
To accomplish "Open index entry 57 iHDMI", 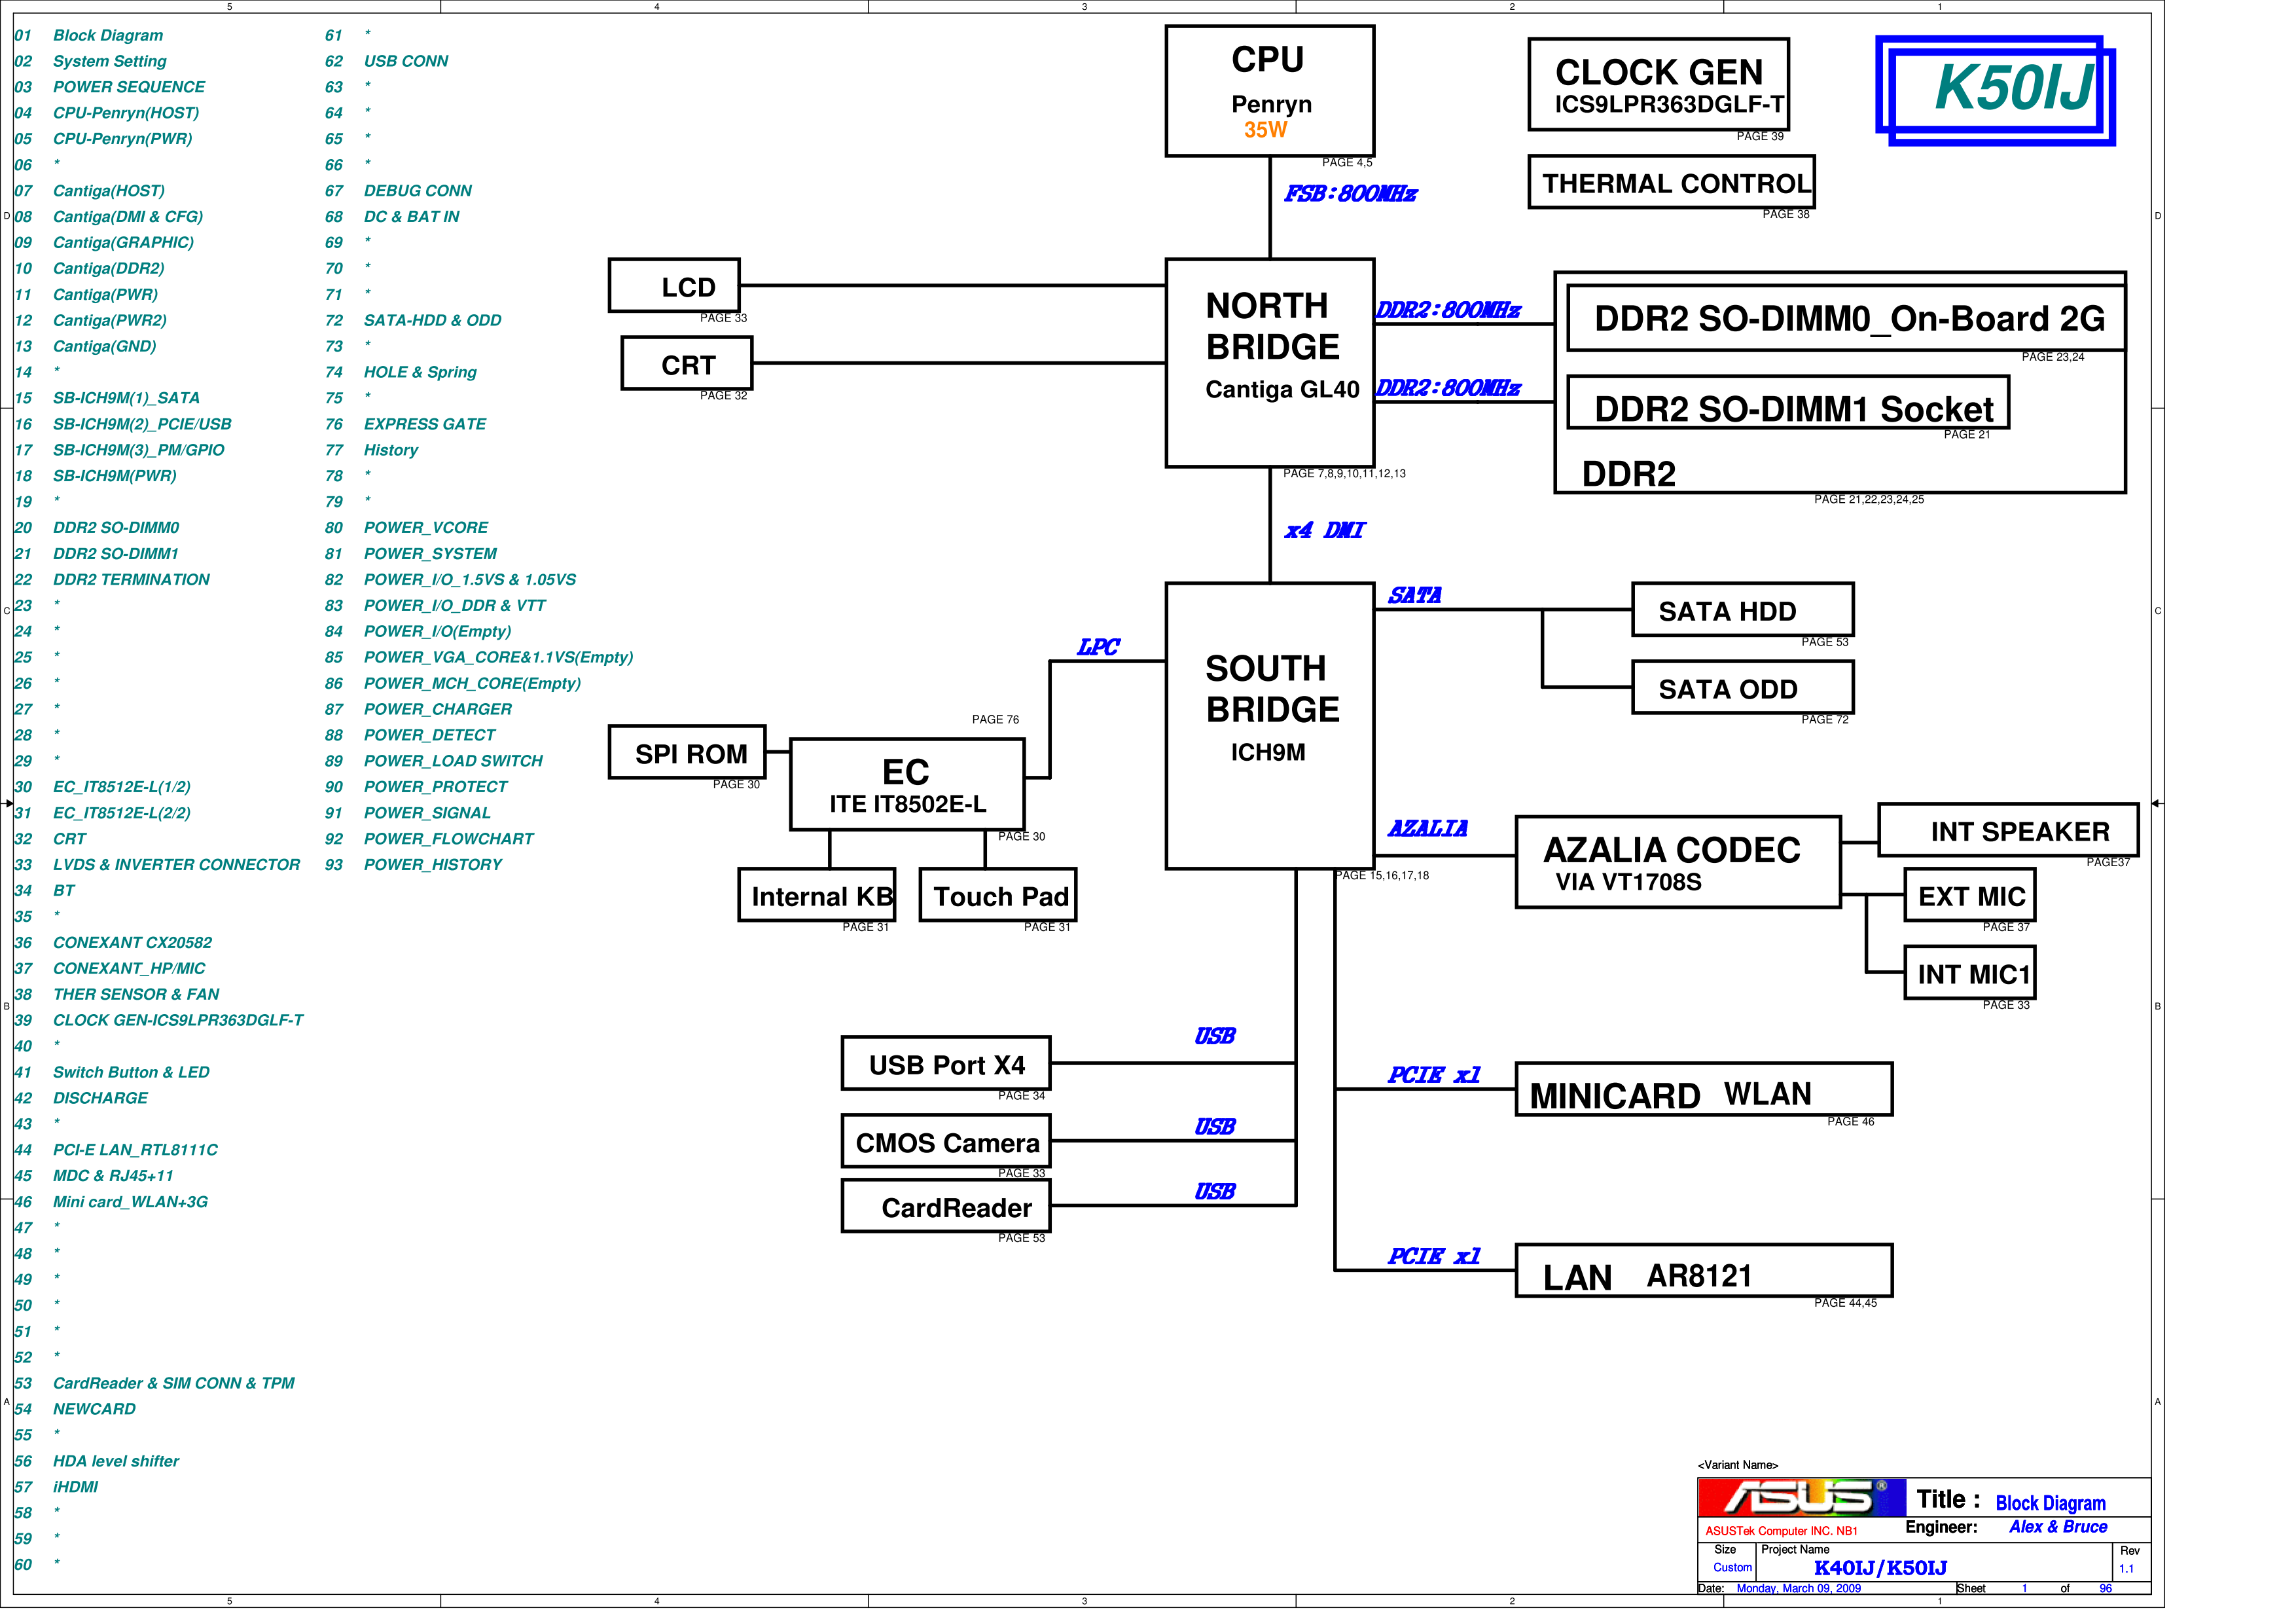I will click(56, 1488).
